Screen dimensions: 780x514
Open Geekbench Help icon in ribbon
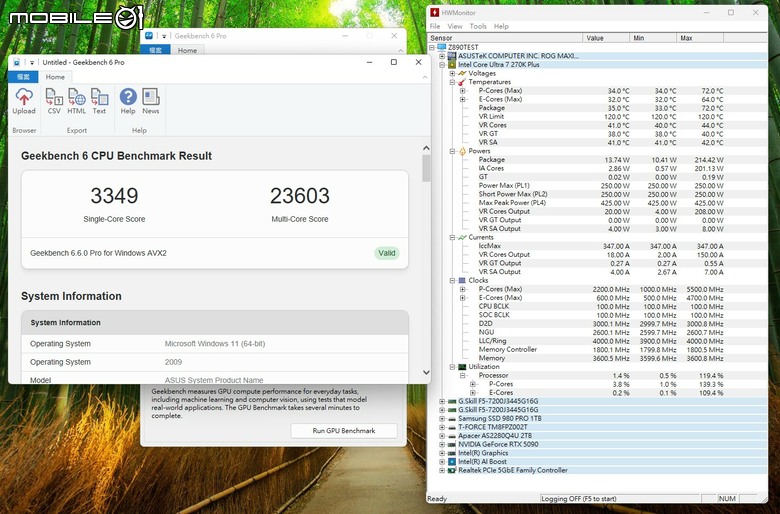pos(128,101)
